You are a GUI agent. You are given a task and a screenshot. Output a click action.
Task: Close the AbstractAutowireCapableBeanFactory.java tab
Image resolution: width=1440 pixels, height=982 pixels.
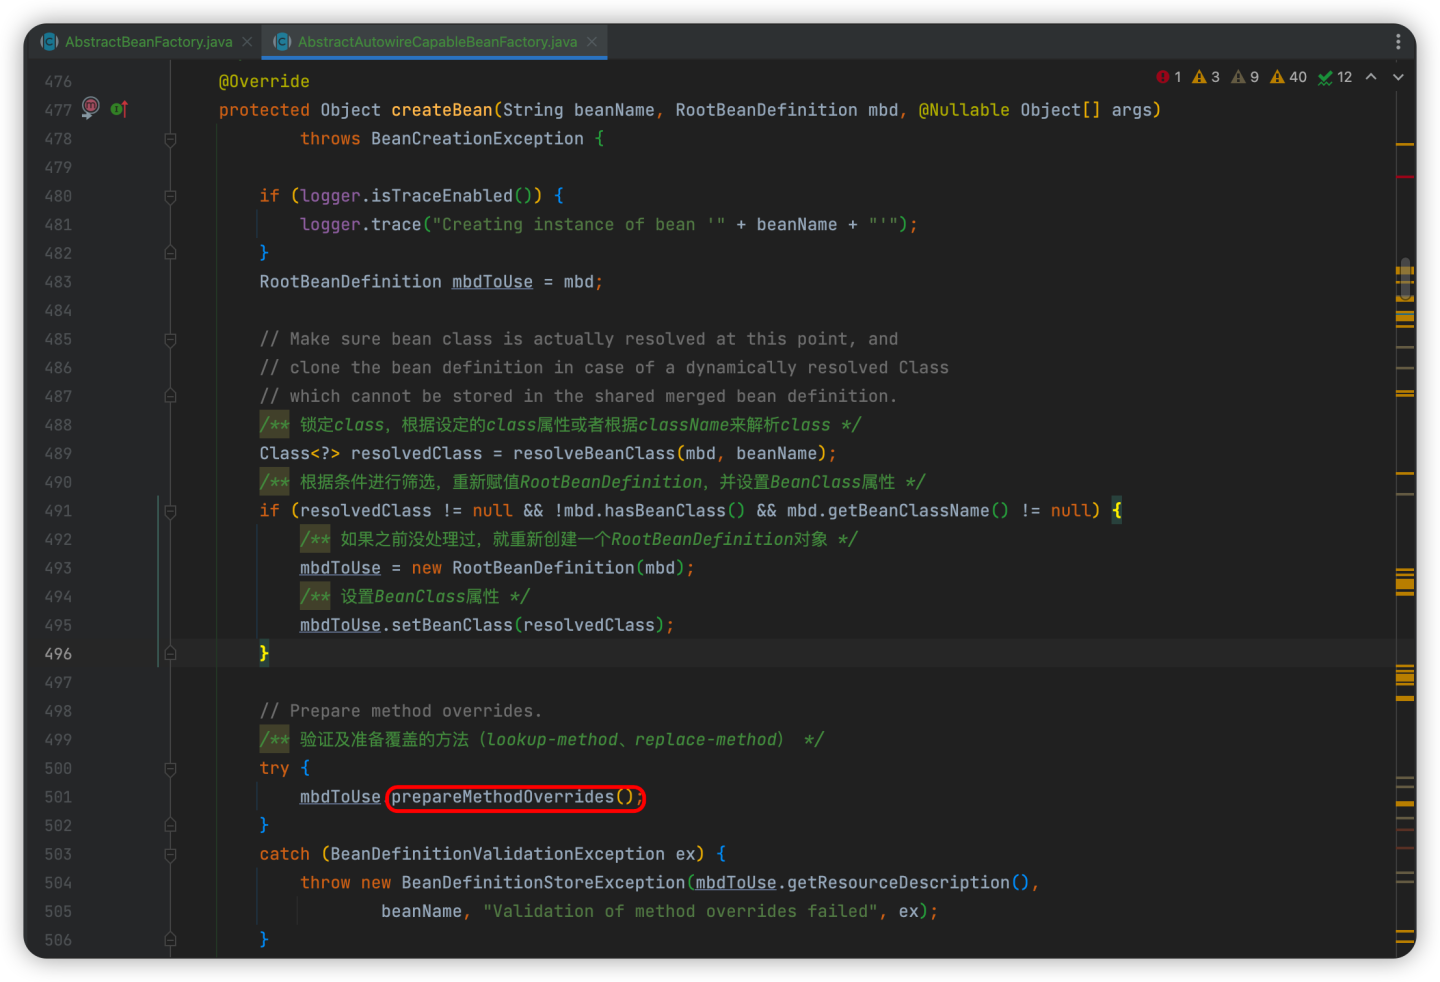click(592, 42)
